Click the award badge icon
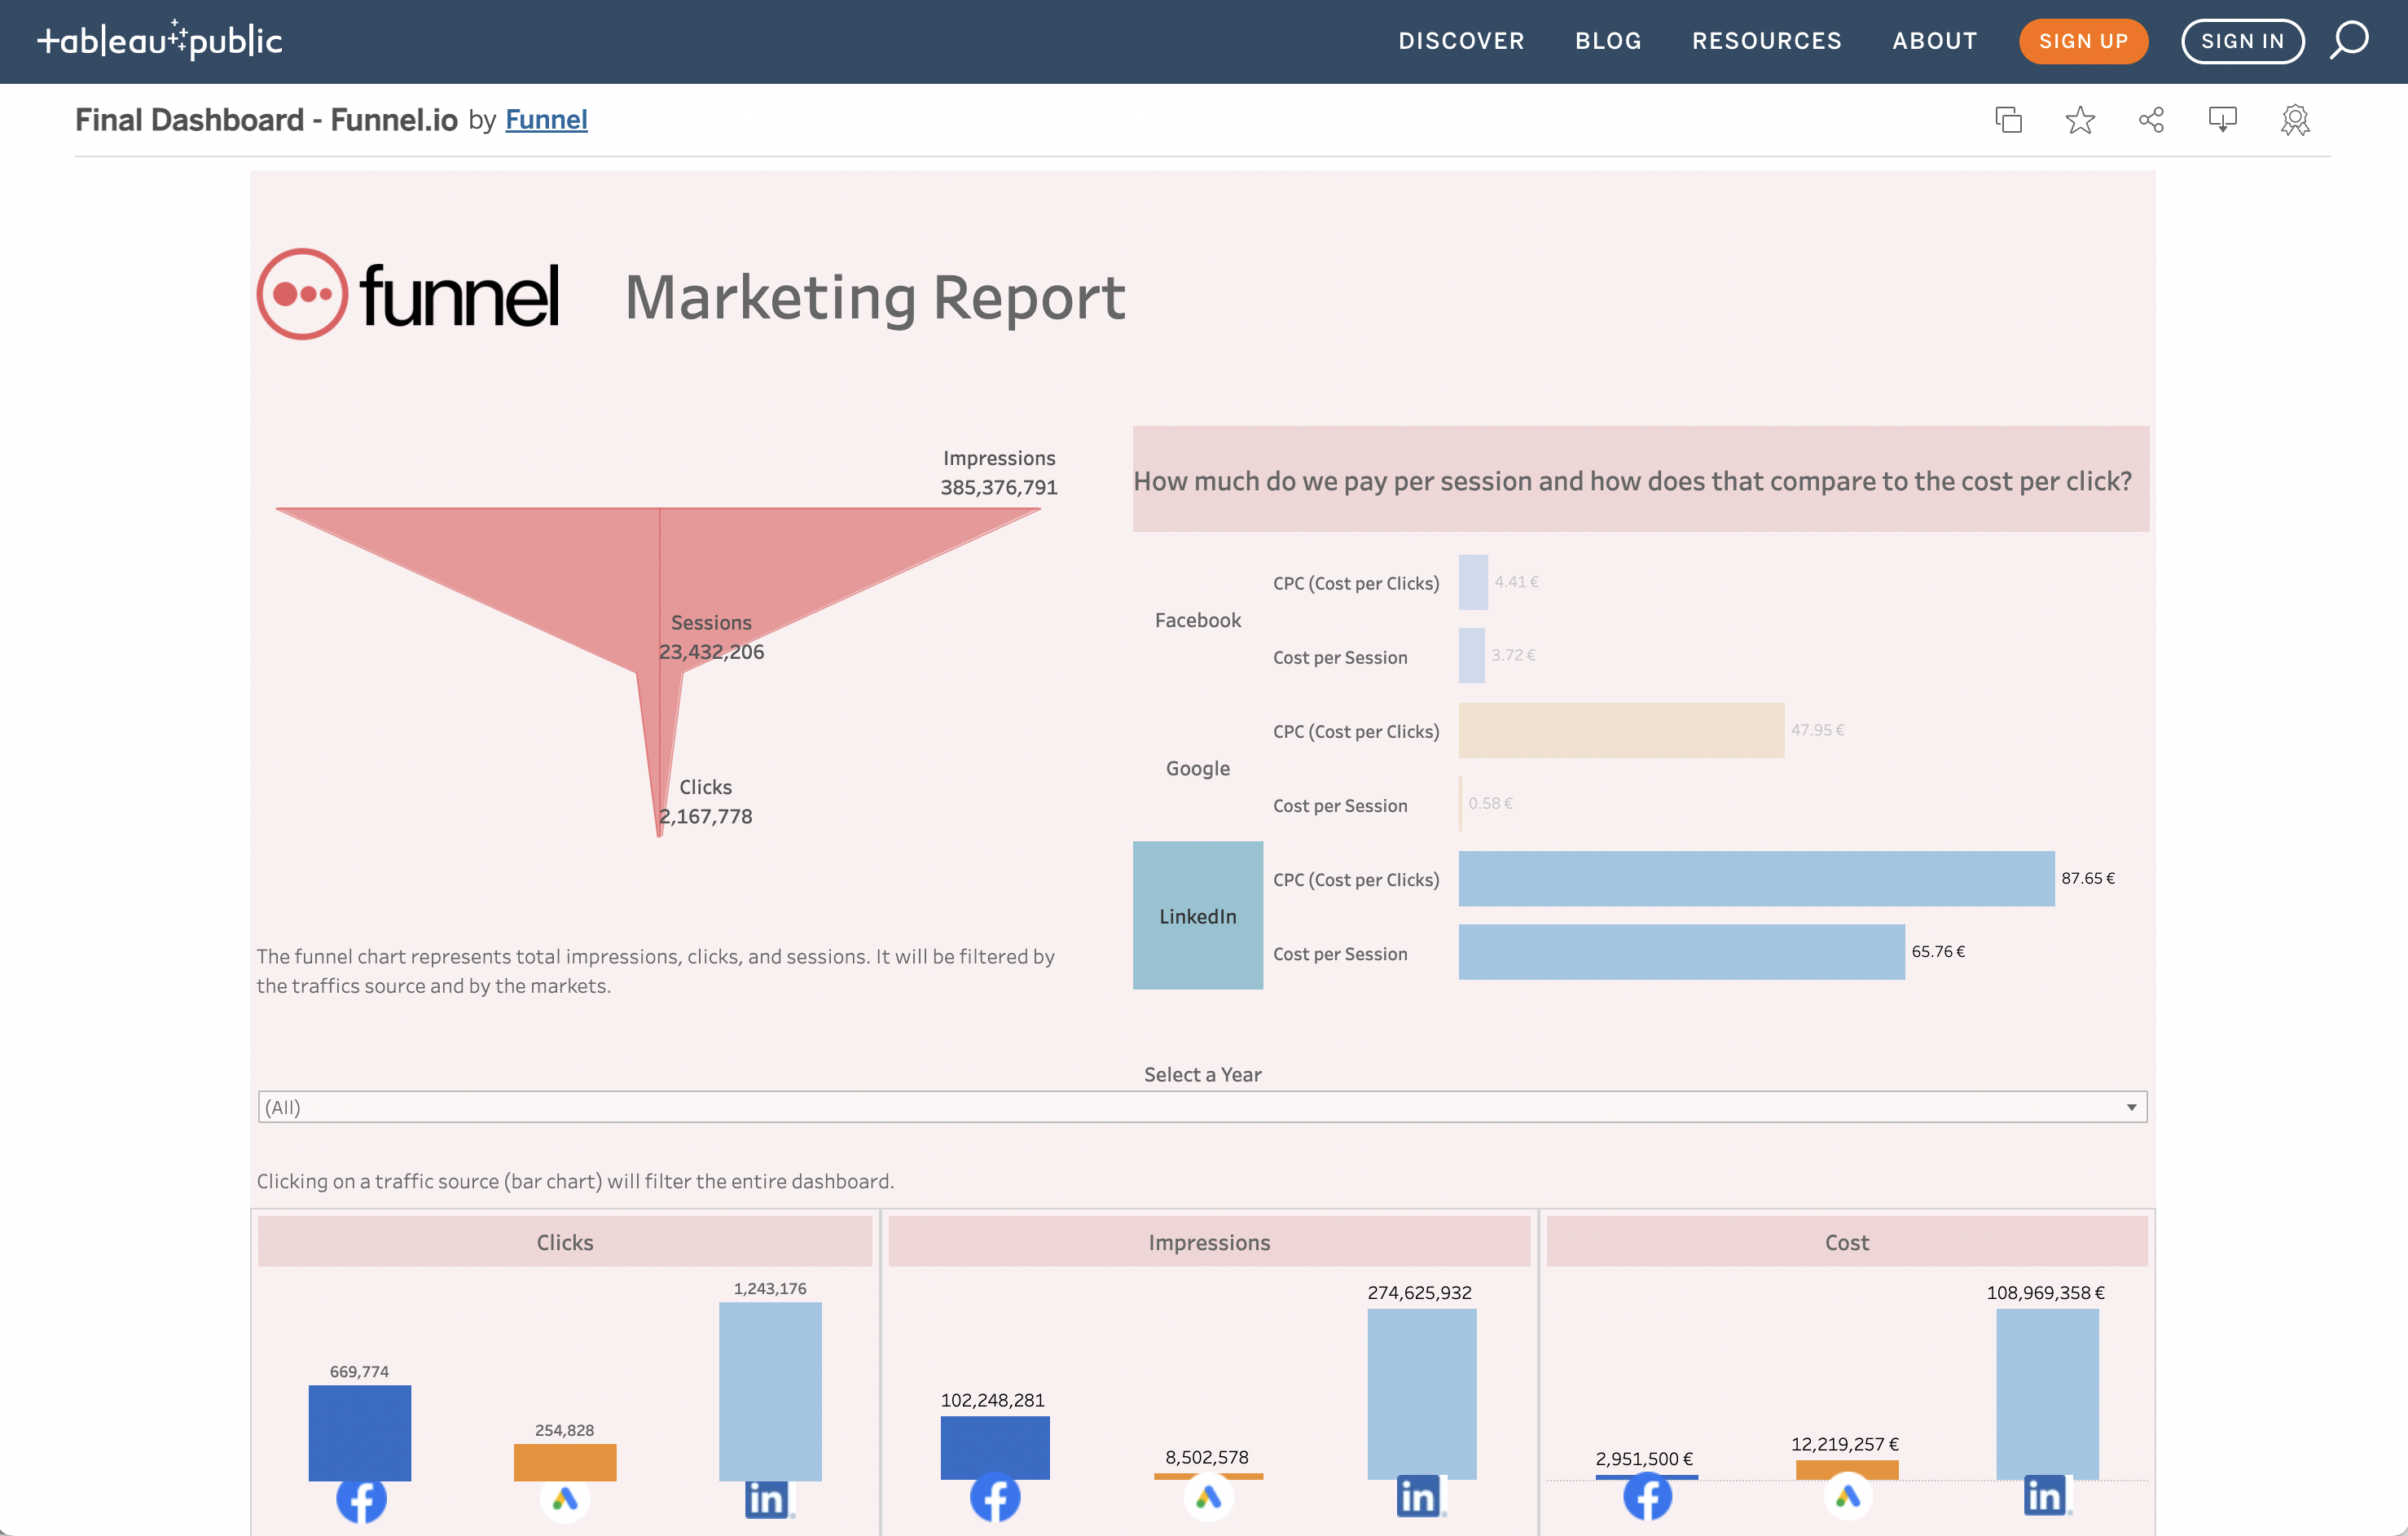This screenshot has height=1536, width=2408. point(2295,119)
